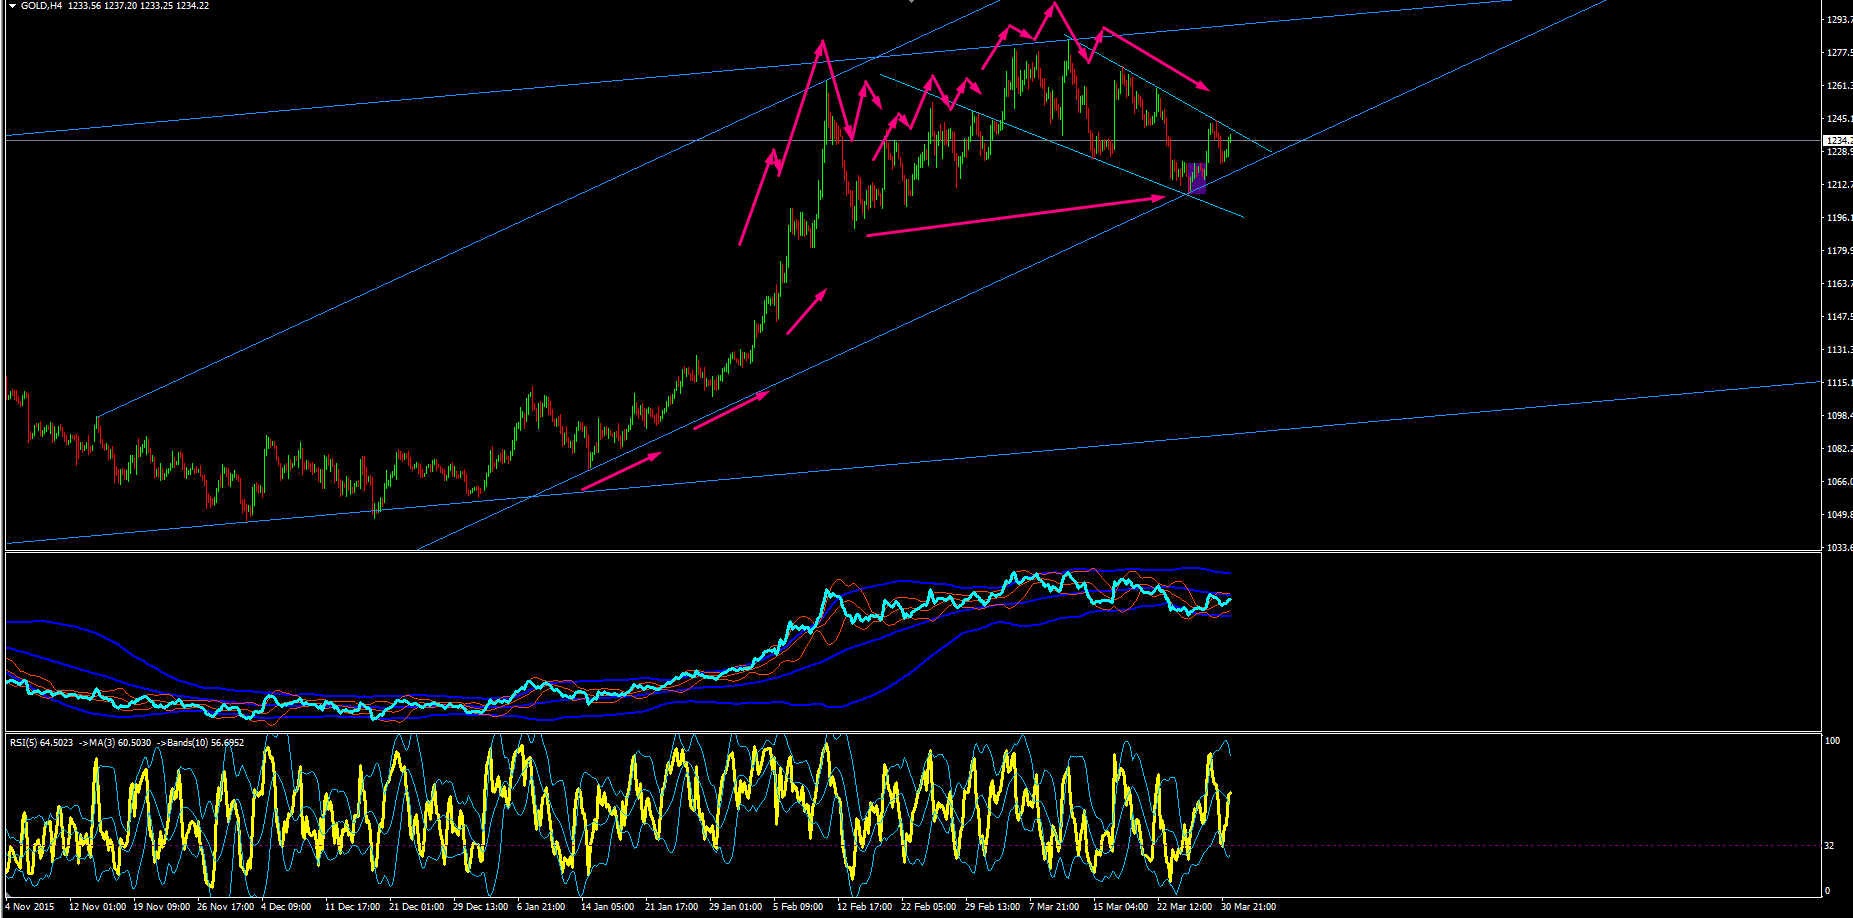Click the "26 Nov 17:00" time label

tap(225, 907)
